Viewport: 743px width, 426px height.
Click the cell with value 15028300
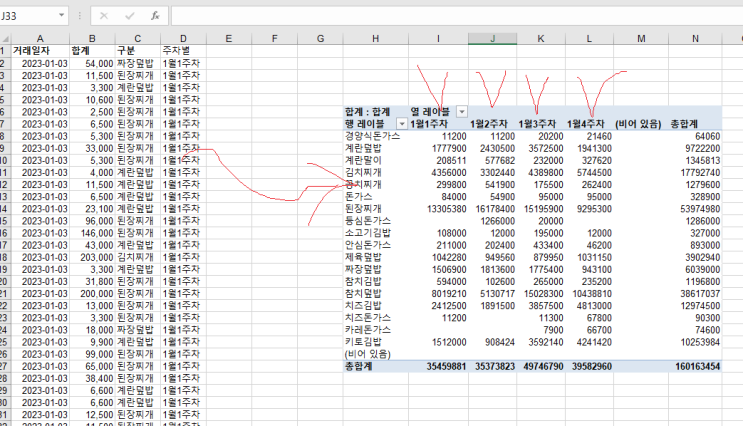pyautogui.click(x=544, y=294)
